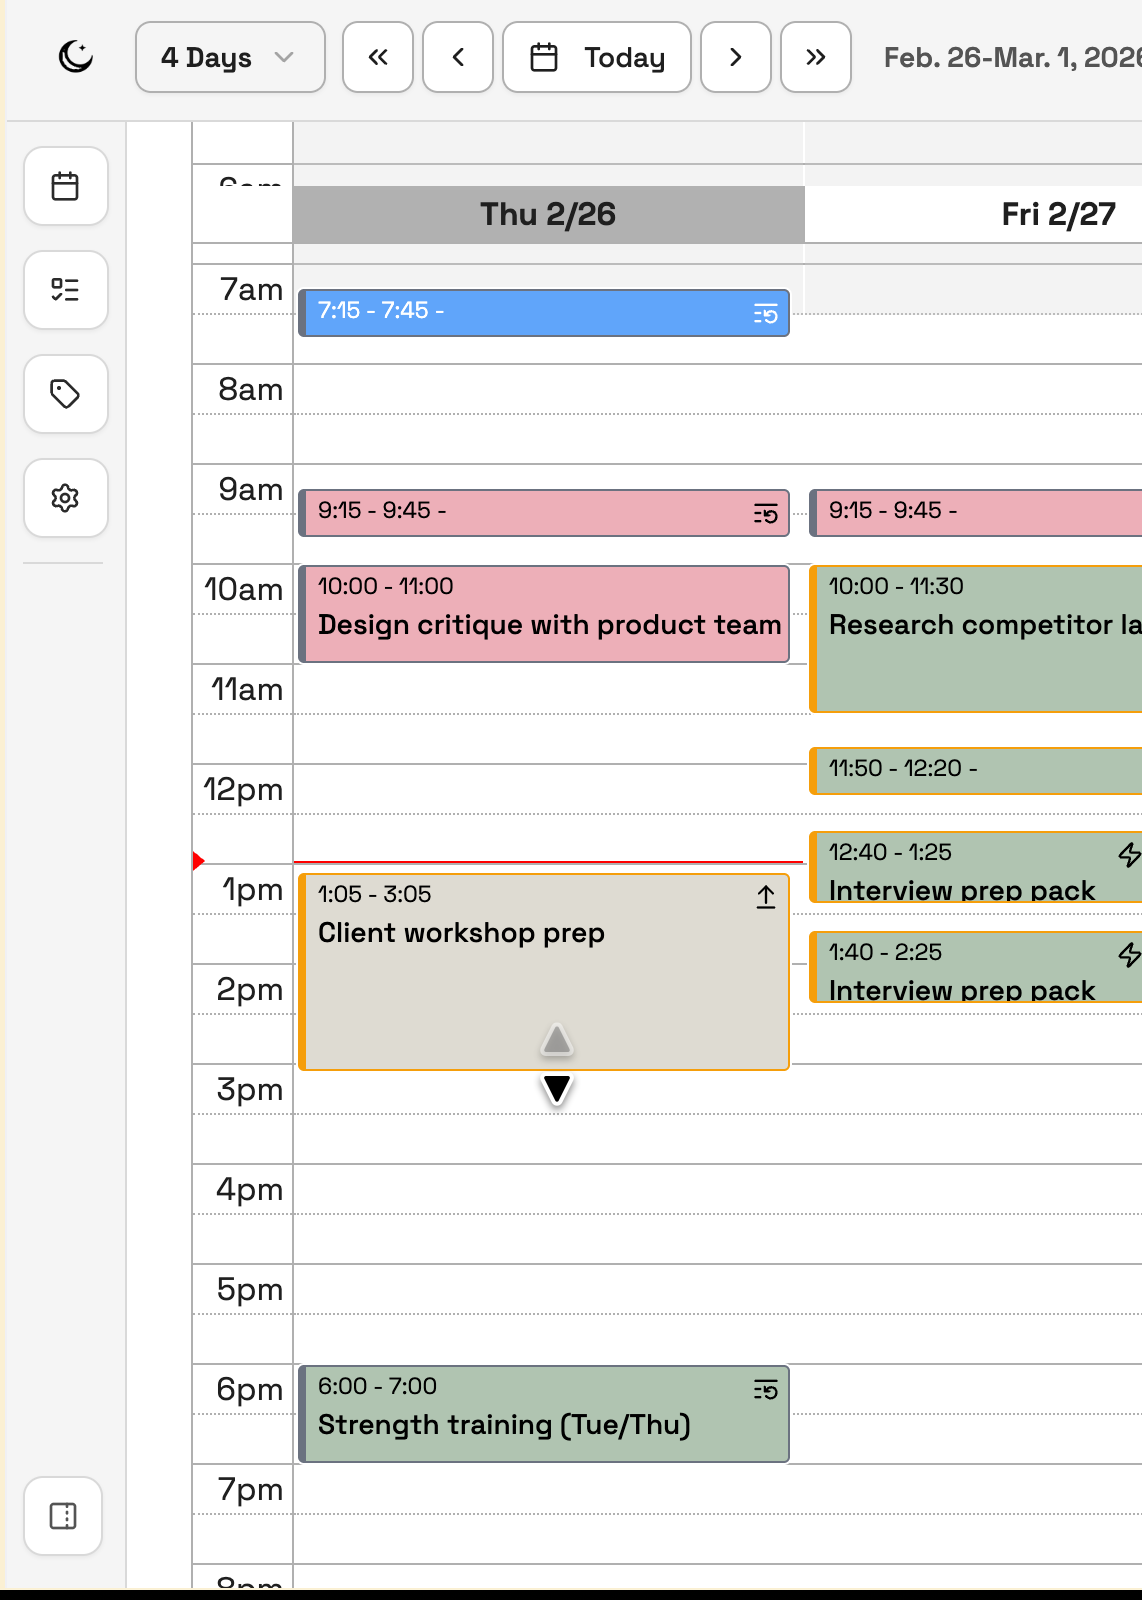
Task: Open Strength training (Tue/Thu) event
Action: pos(504,1424)
